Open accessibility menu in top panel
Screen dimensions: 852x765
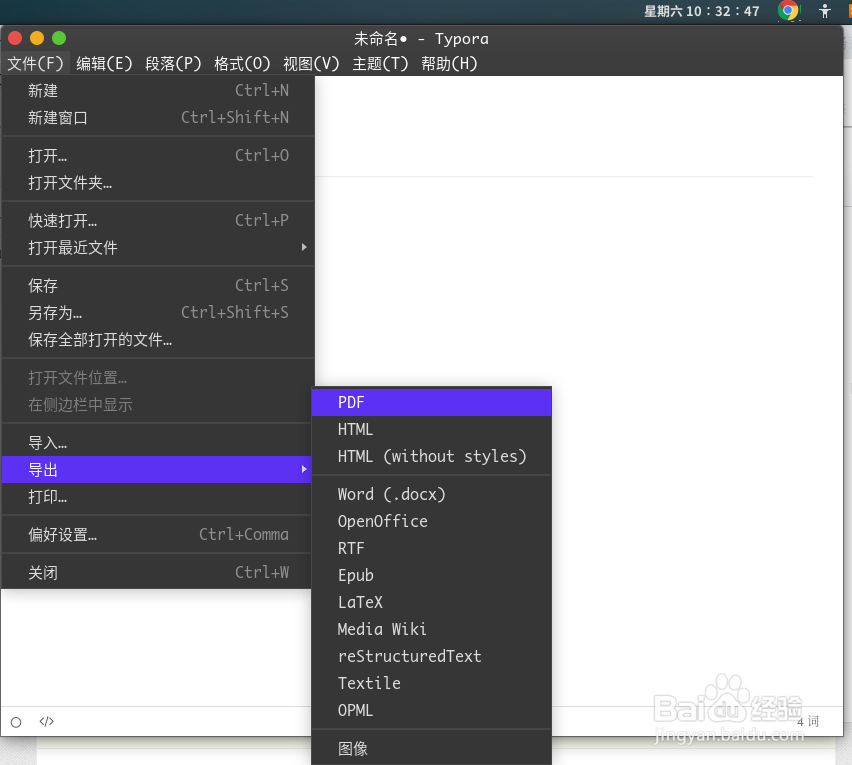click(x=825, y=11)
